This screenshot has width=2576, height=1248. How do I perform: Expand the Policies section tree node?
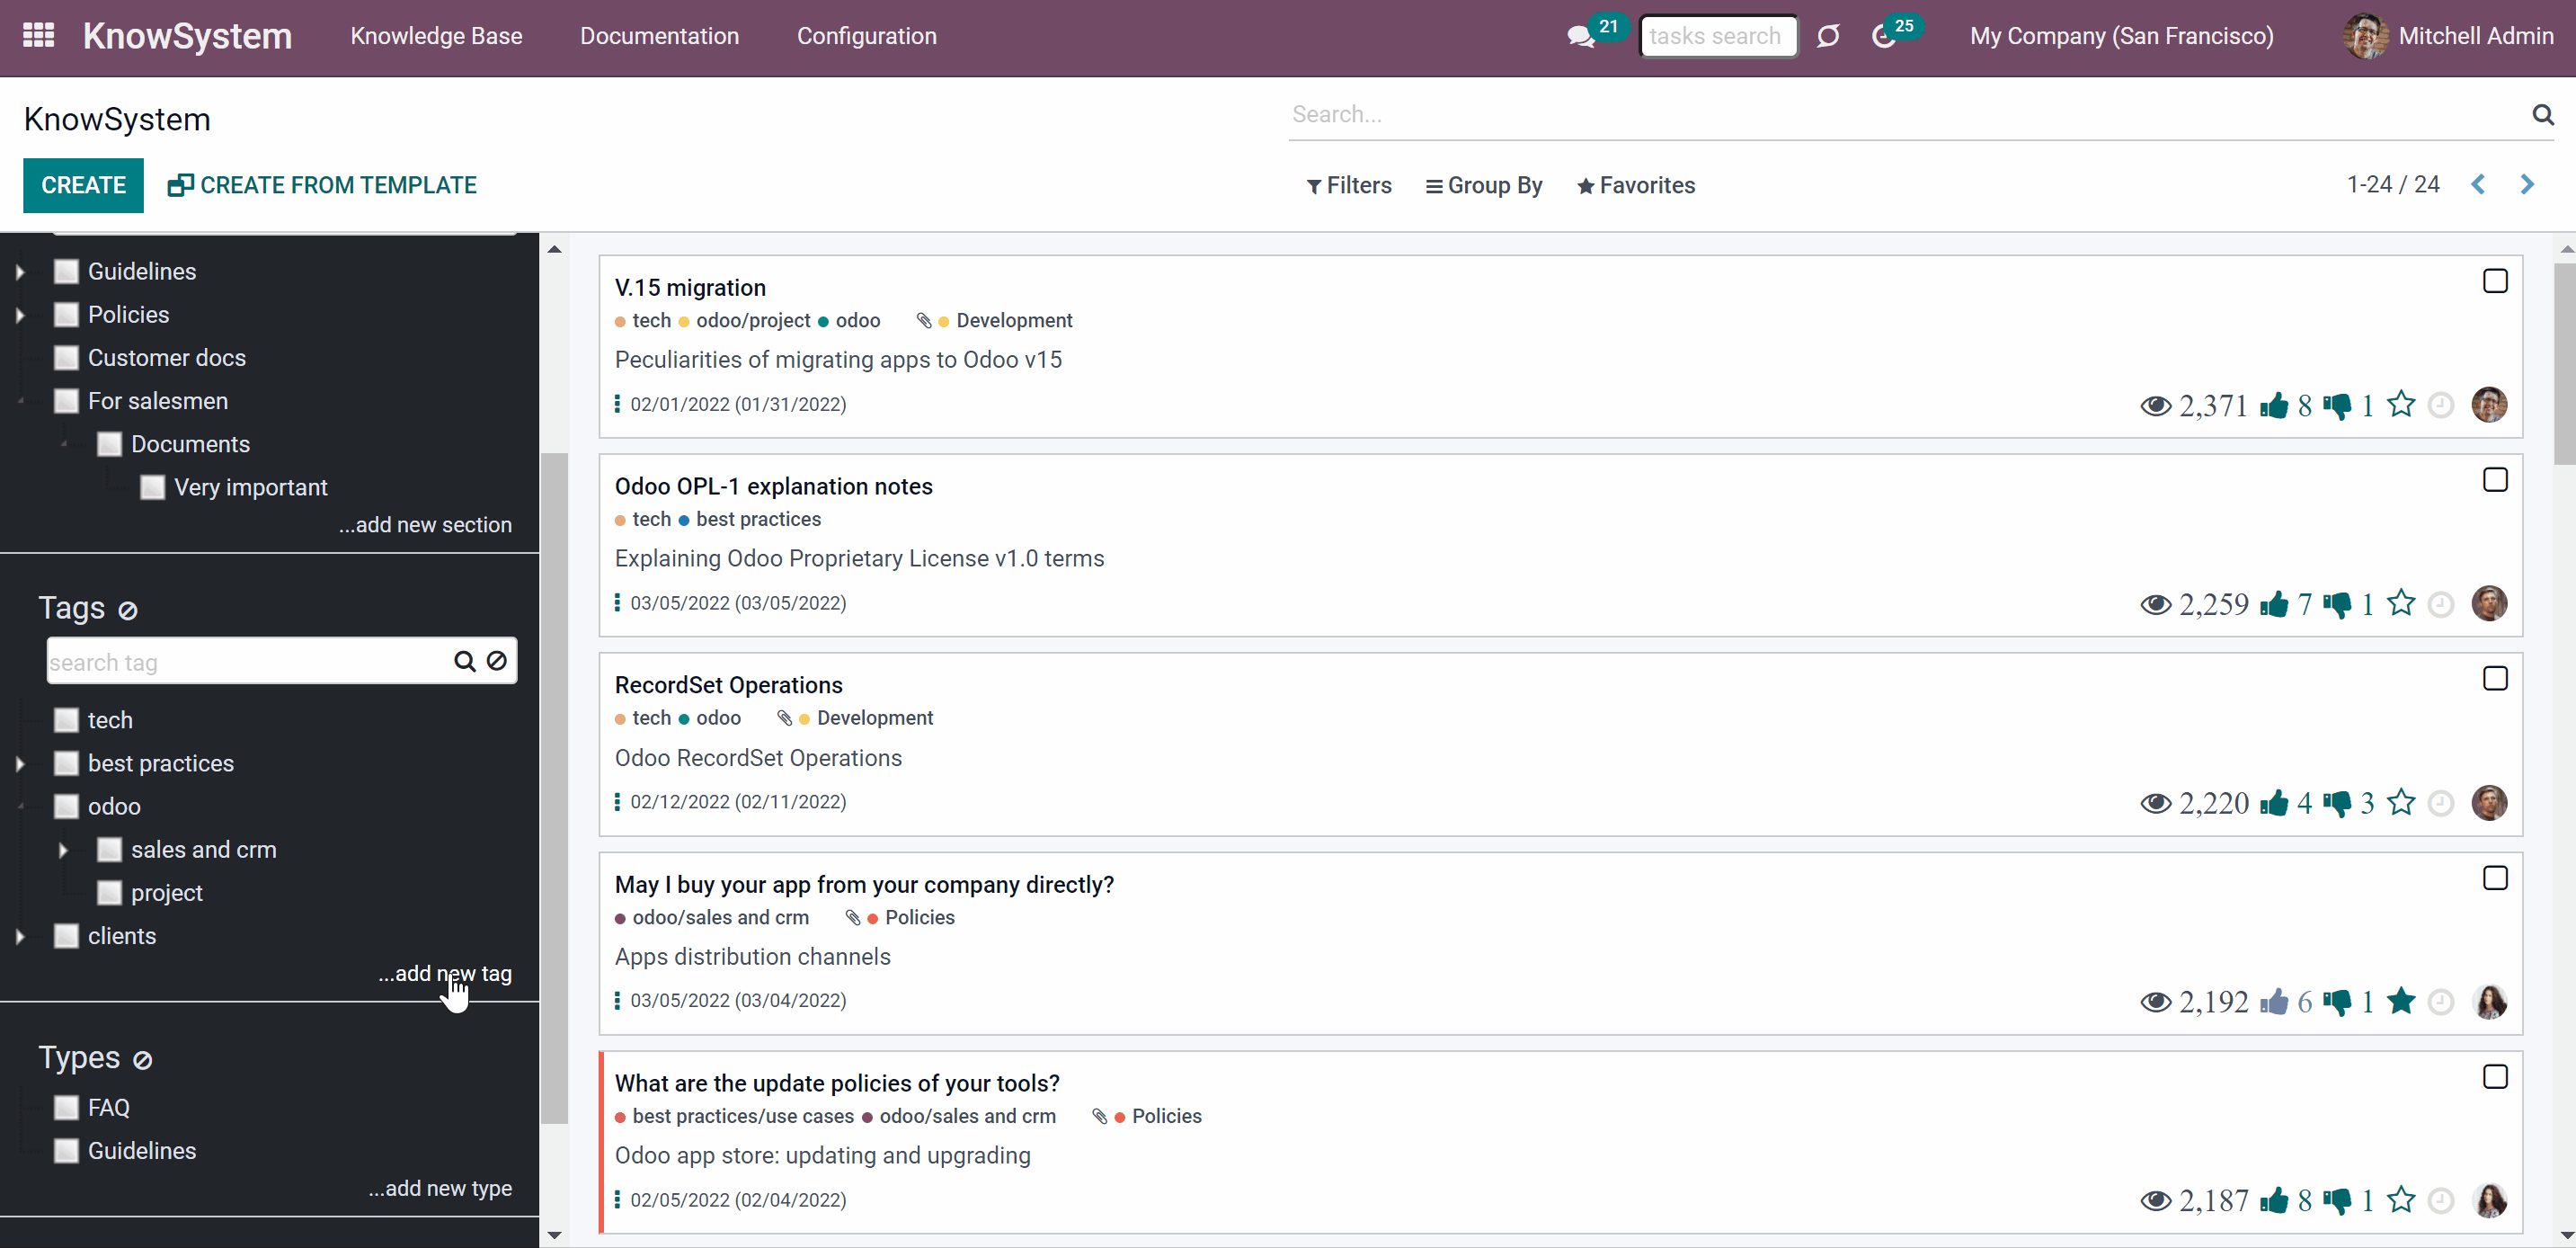coord(20,315)
